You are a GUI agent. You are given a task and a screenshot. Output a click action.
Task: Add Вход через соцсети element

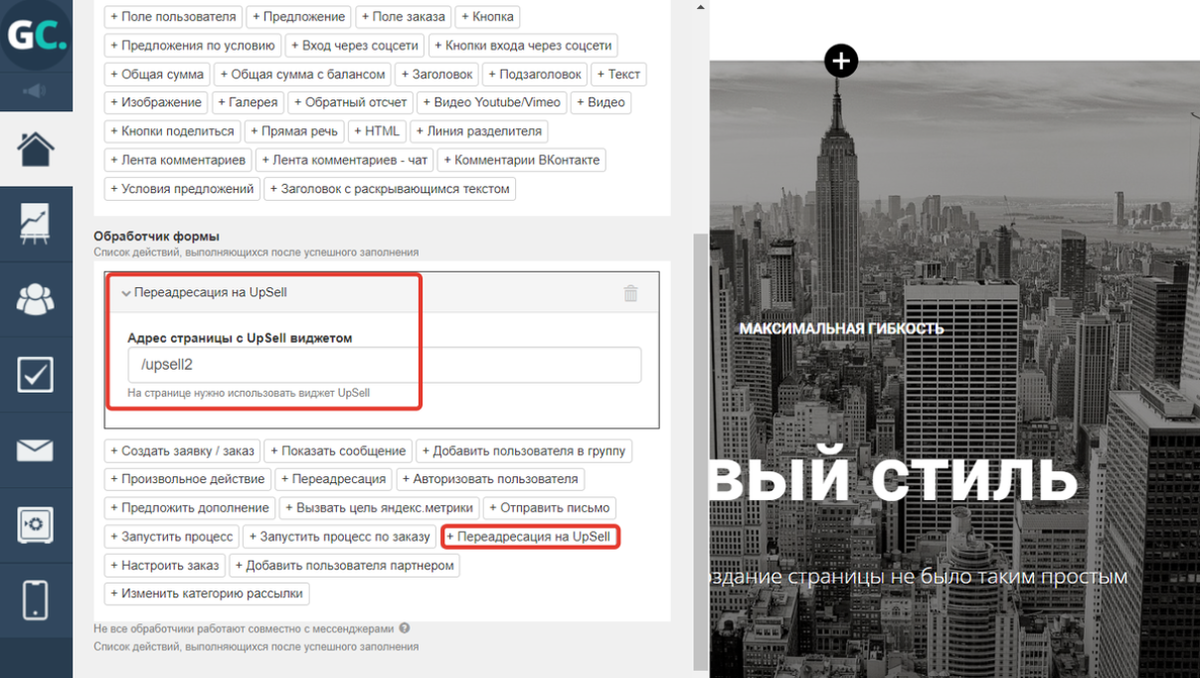click(355, 45)
